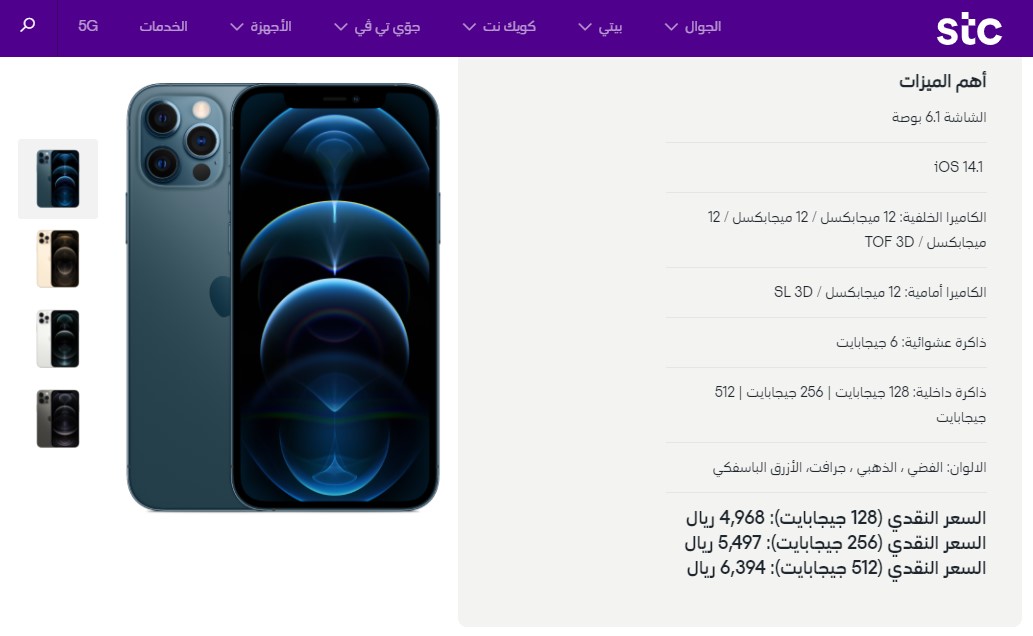The width and height of the screenshot is (1033, 636).
Task: Click the الجوال navigation label
Action: click(703, 26)
